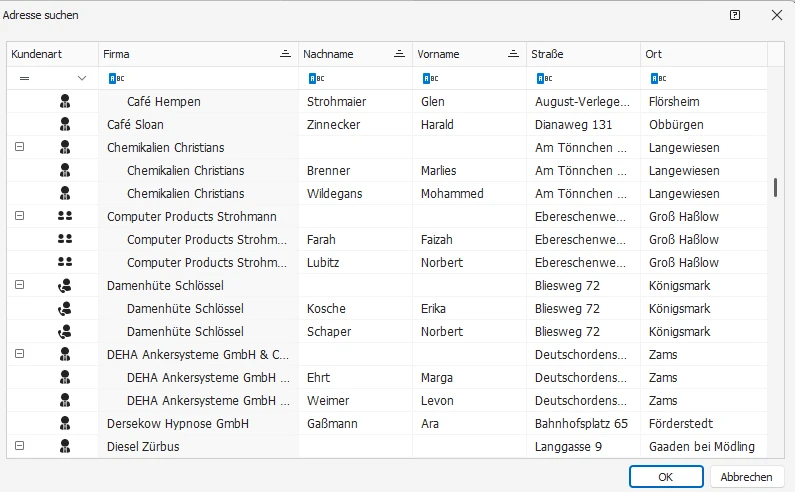Image resolution: width=795 pixels, height=492 pixels.
Task: Click the first name Marga
Action: click(437, 378)
